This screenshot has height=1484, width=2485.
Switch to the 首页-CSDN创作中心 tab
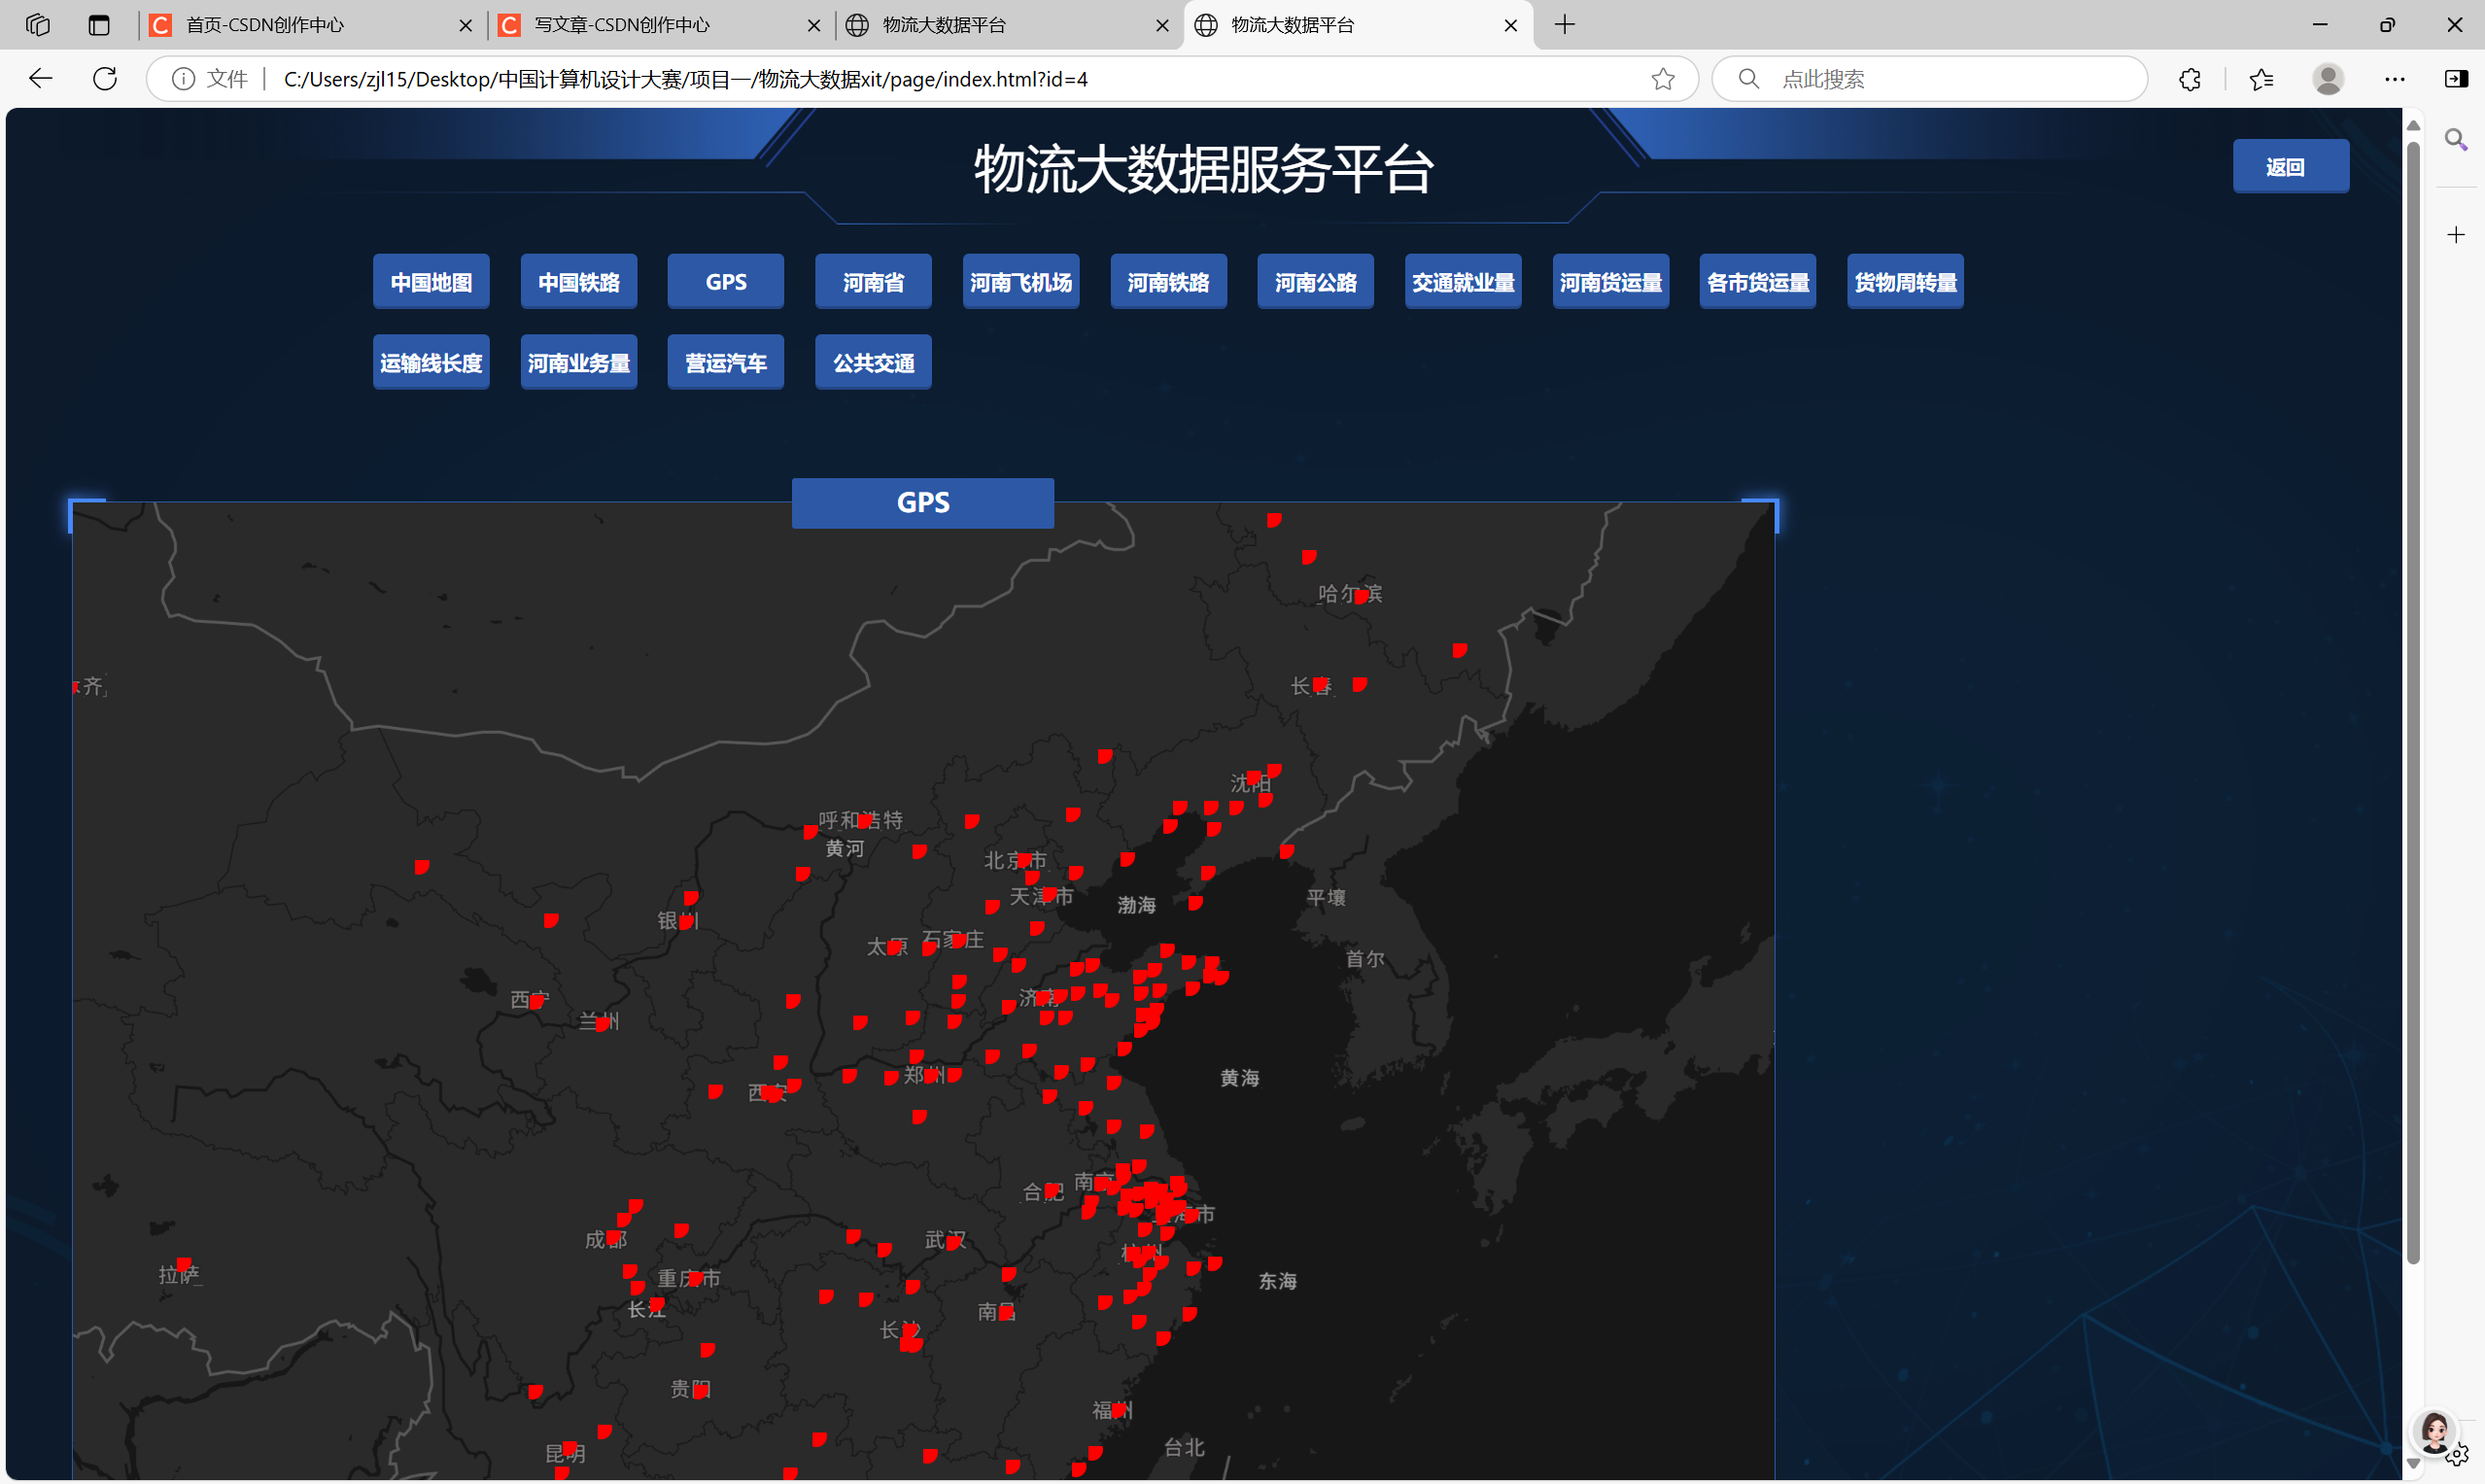click(x=265, y=25)
